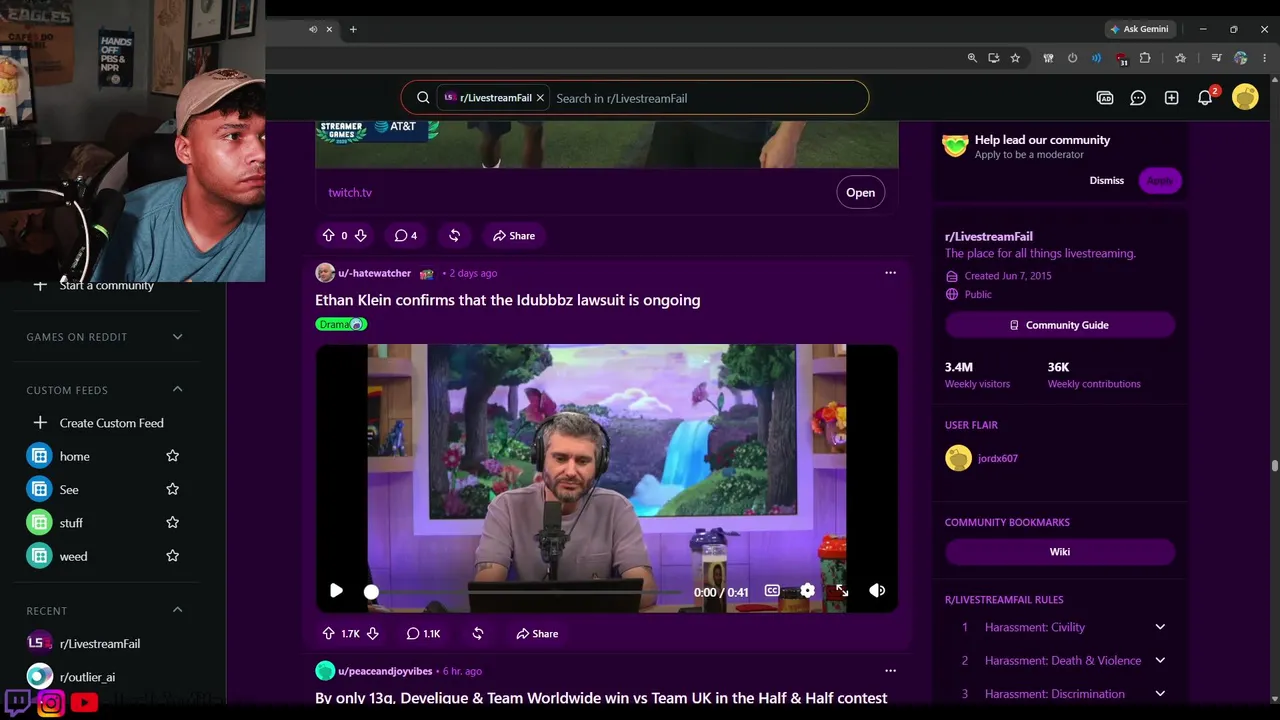Downvote the twitch.tv post with 0 votes
This screenshot has width=1280, height=720.
pyautogui.click(x=361, y=236)
